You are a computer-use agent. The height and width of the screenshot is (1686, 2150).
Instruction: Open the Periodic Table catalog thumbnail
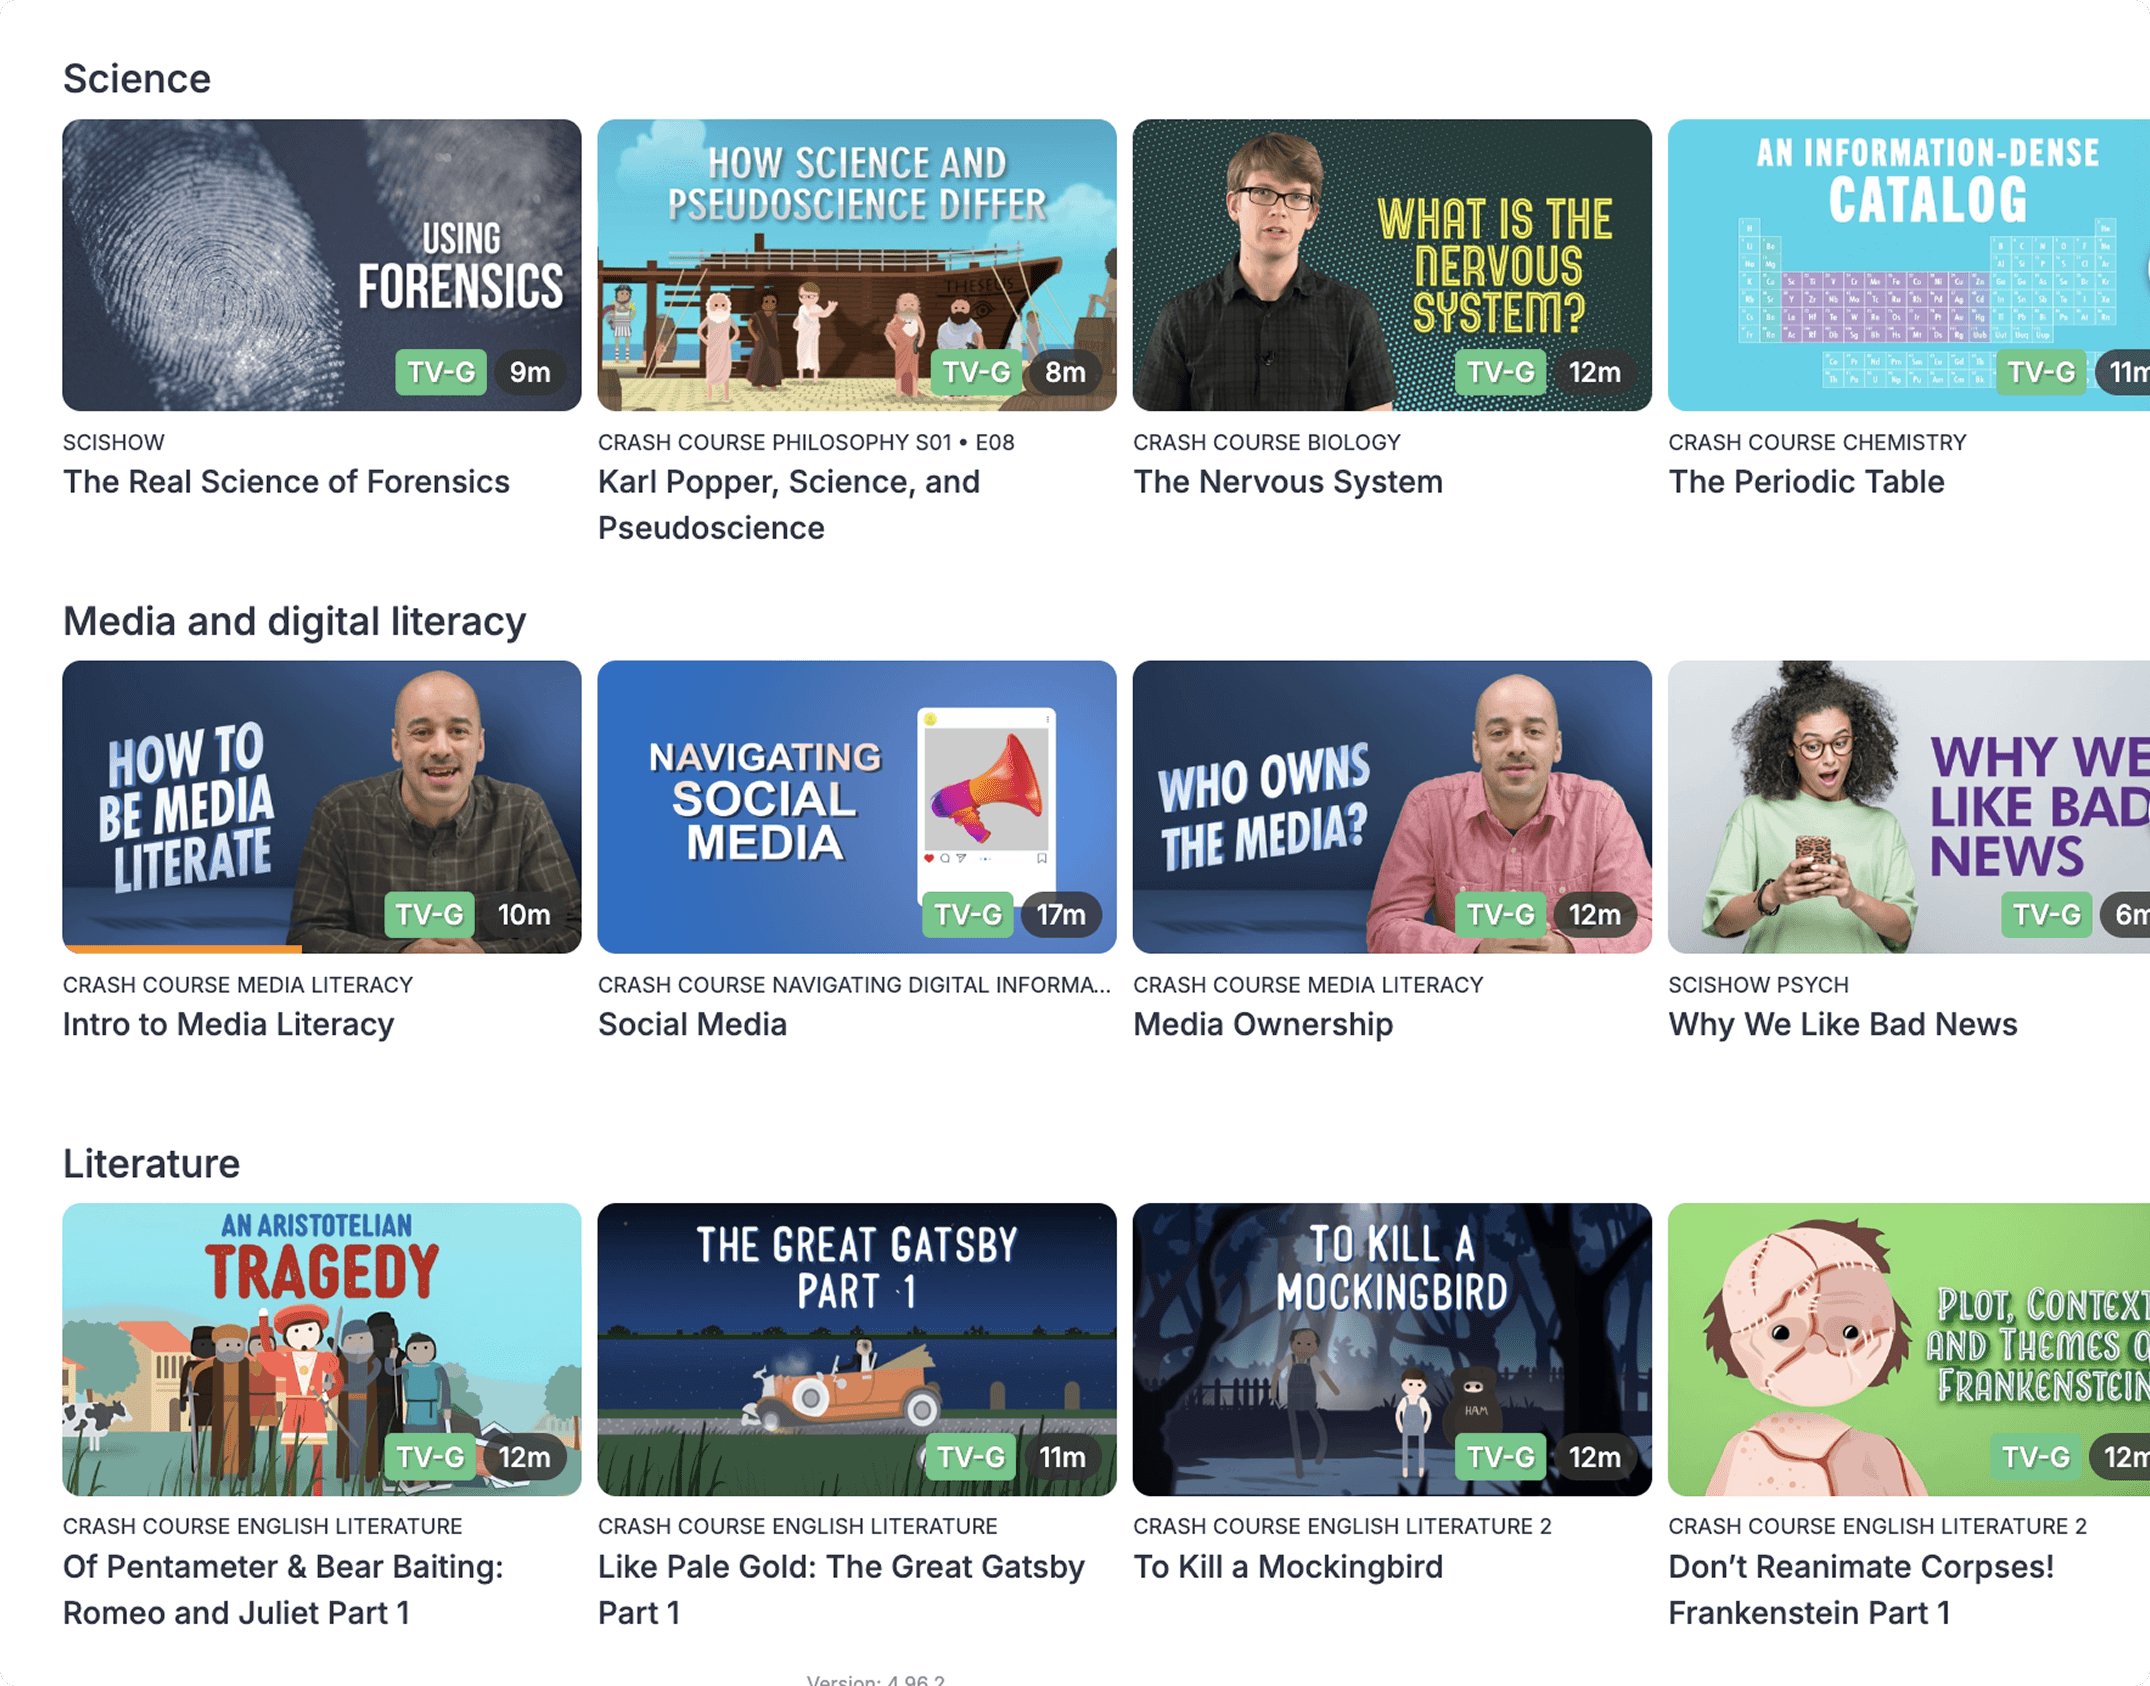pos(1909,265)
